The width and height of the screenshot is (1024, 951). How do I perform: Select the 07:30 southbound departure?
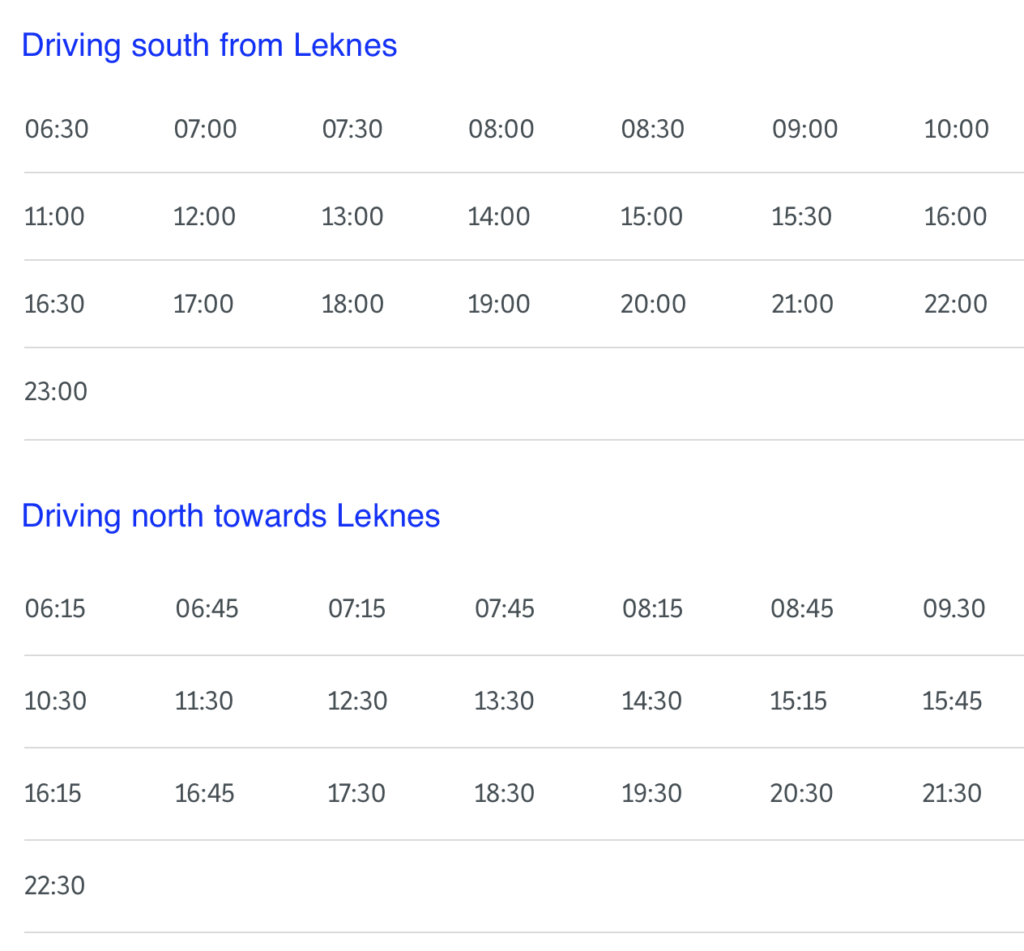coord(352,129)
